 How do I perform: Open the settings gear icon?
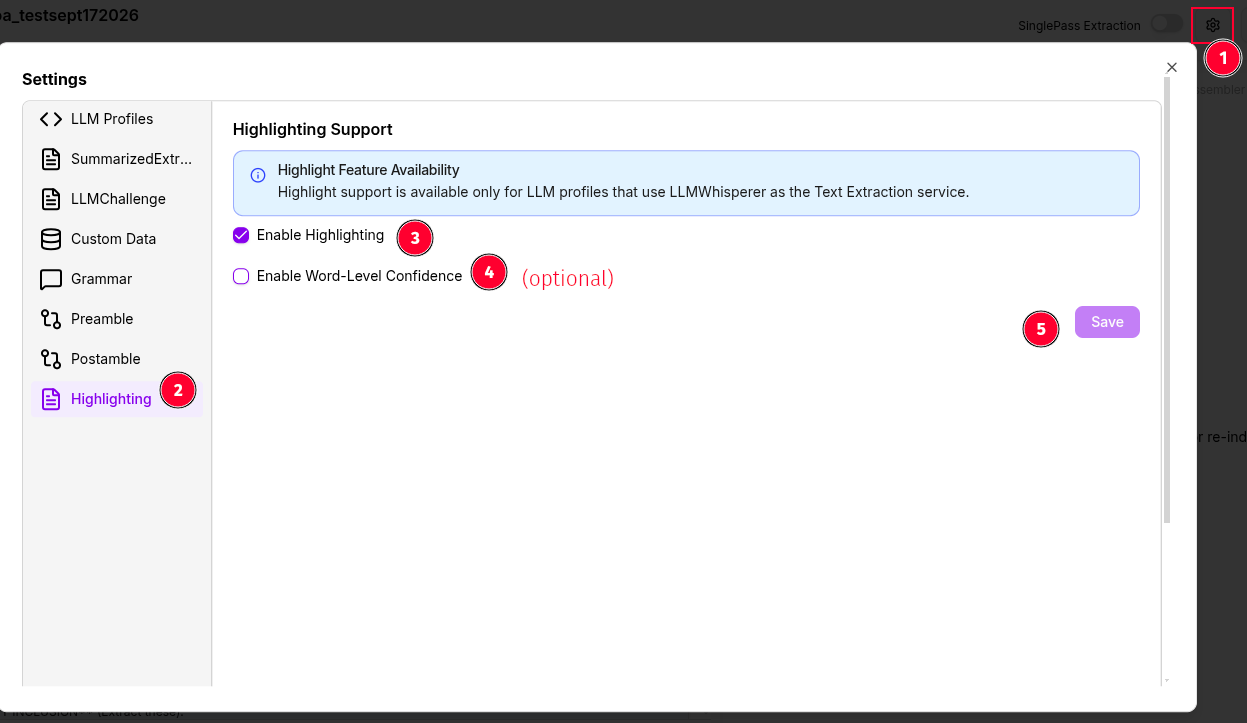[1213, 25]
